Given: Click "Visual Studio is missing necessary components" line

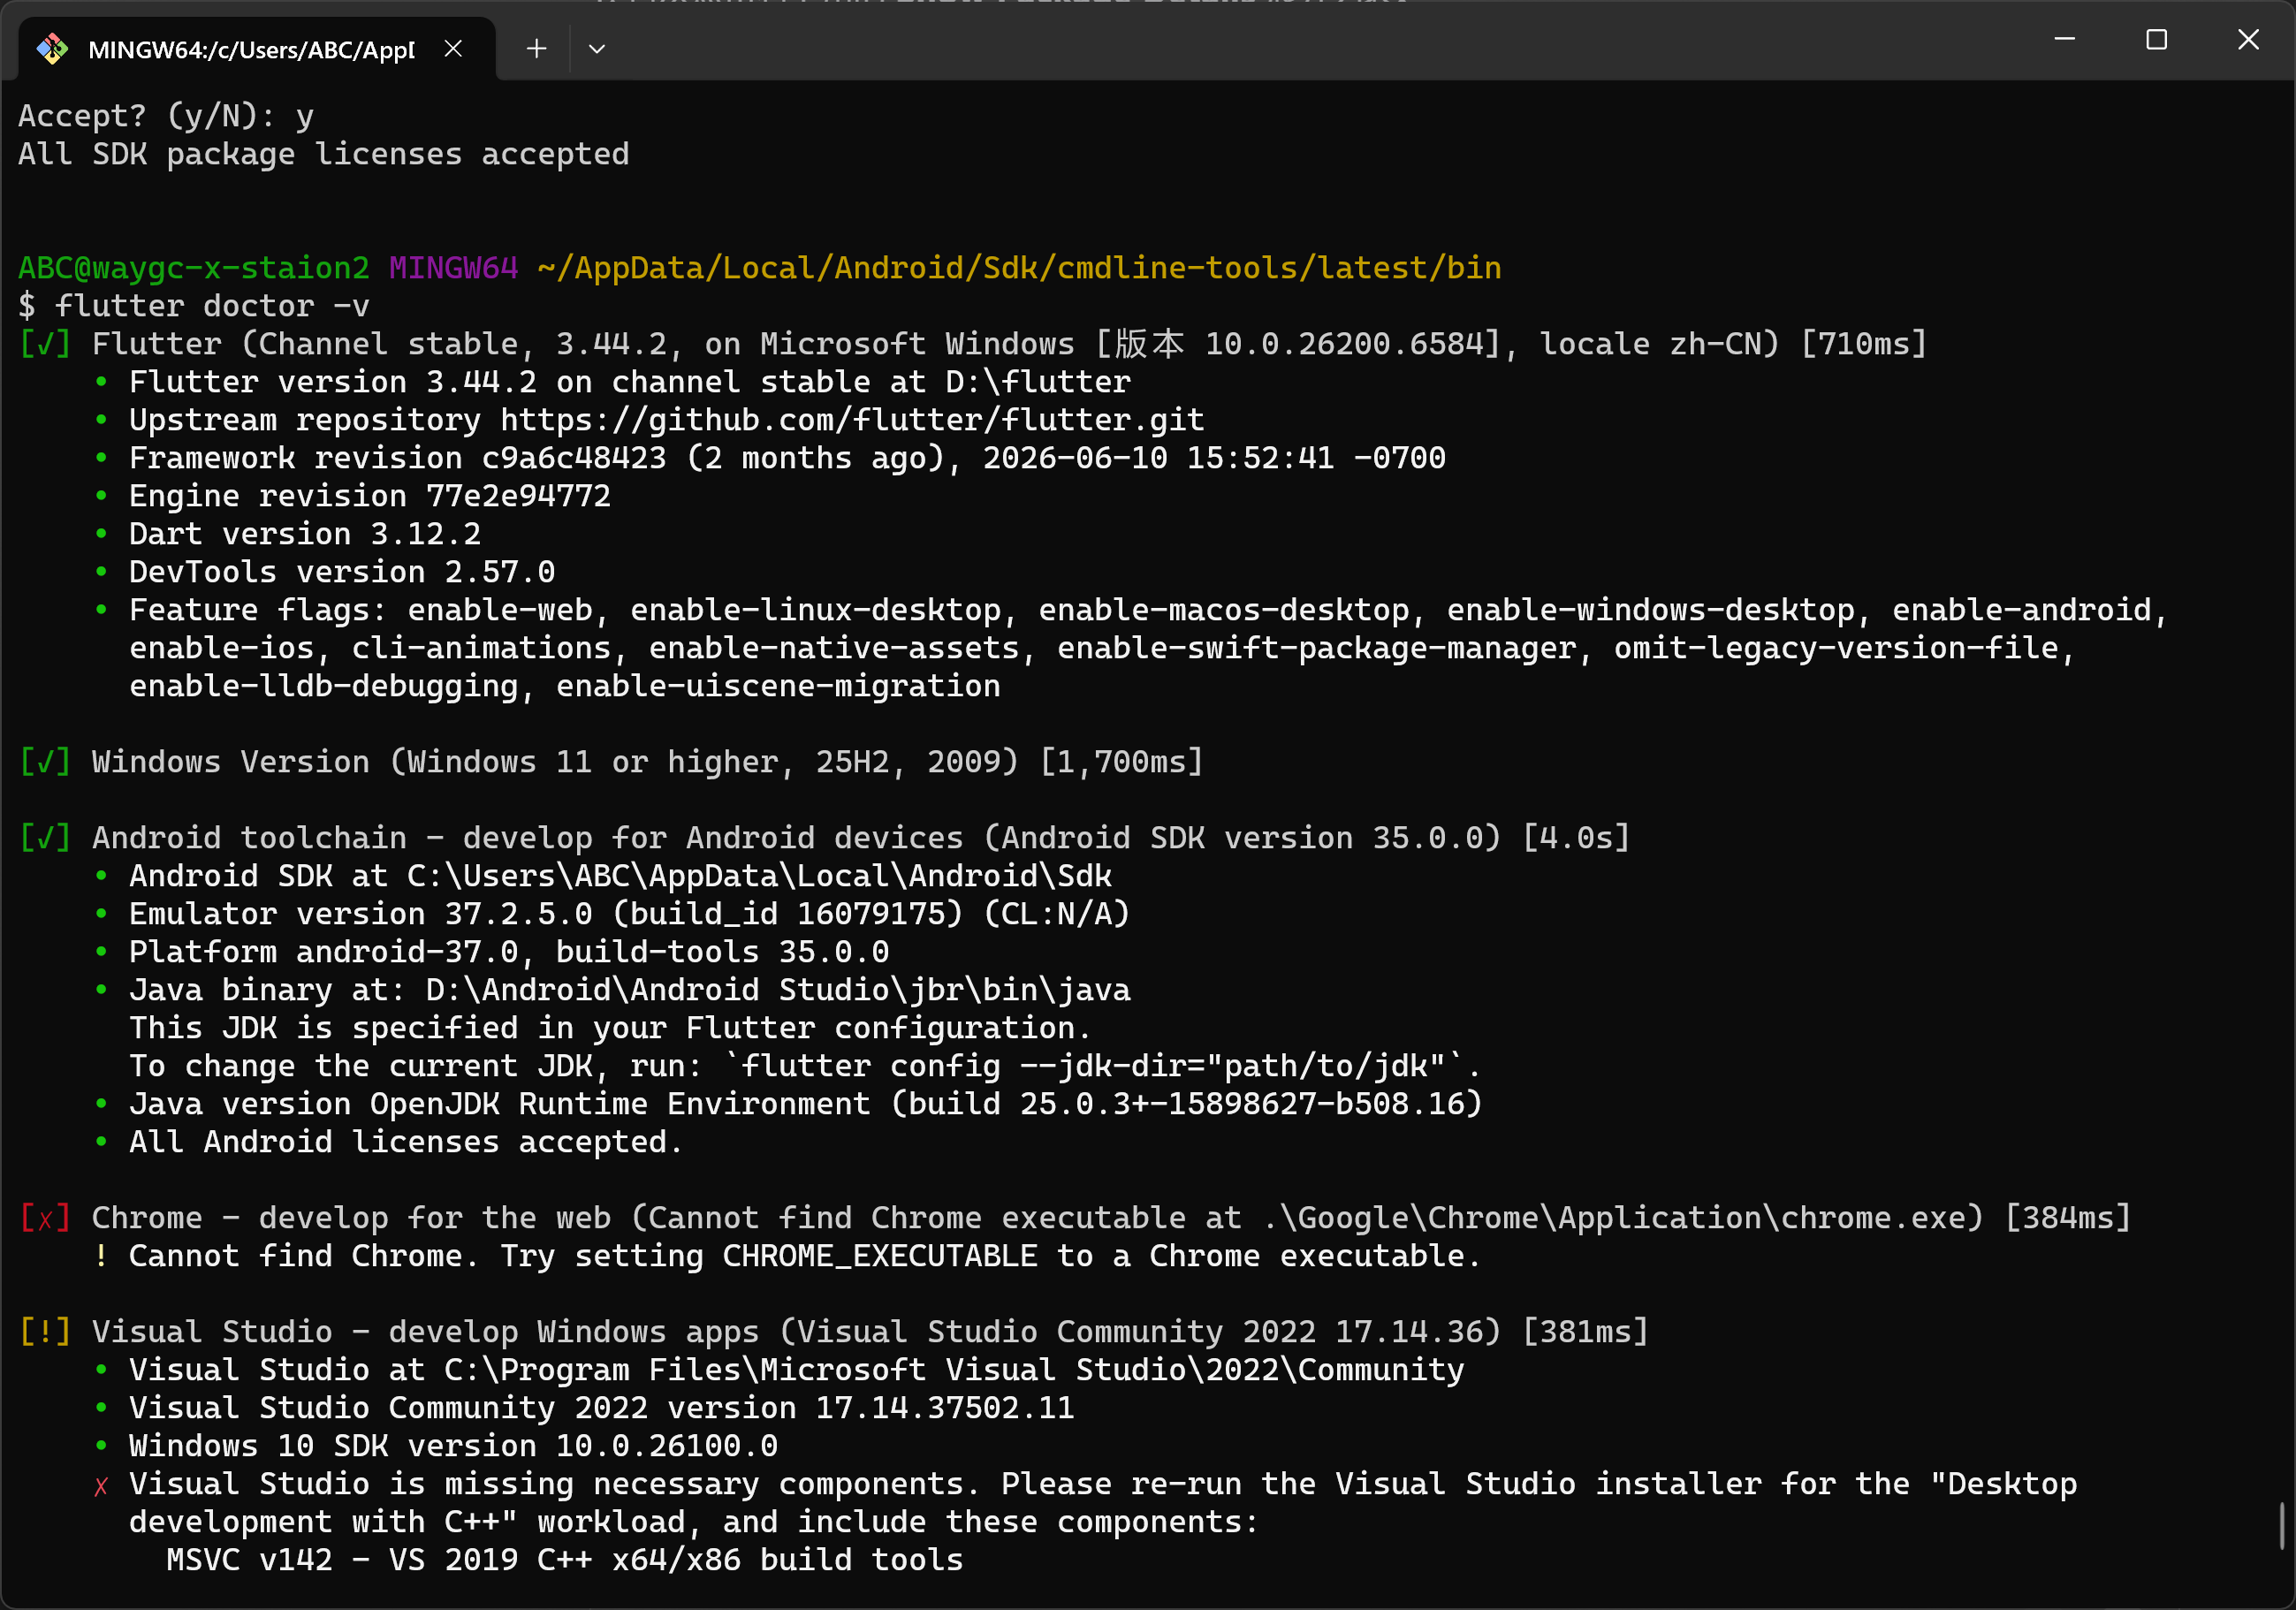Looking at the screenshot, I should [x=1103, y=1484].
